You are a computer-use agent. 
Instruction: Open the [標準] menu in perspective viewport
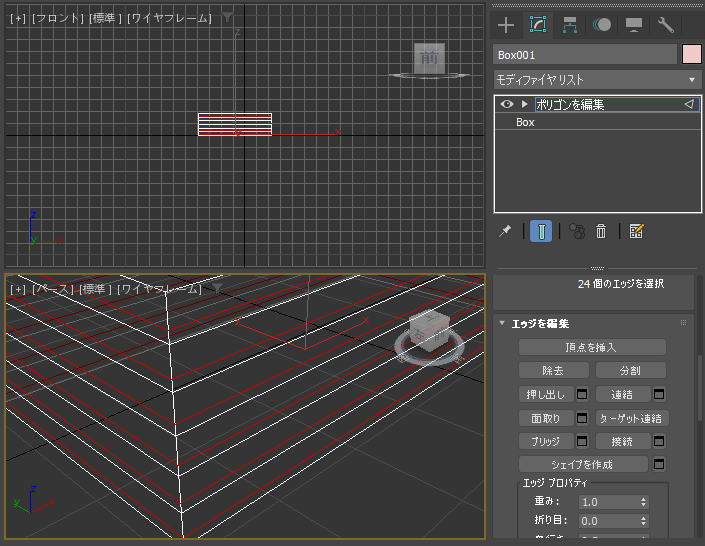[x=96, y=289]
